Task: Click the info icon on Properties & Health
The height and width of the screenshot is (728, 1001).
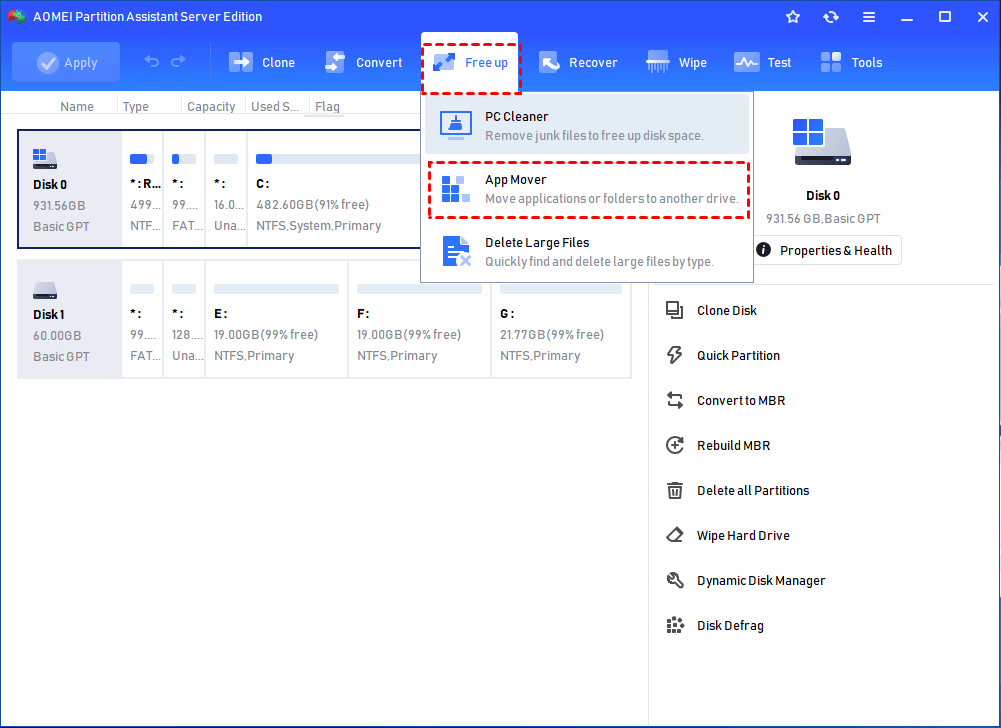Action: (764, 250)
